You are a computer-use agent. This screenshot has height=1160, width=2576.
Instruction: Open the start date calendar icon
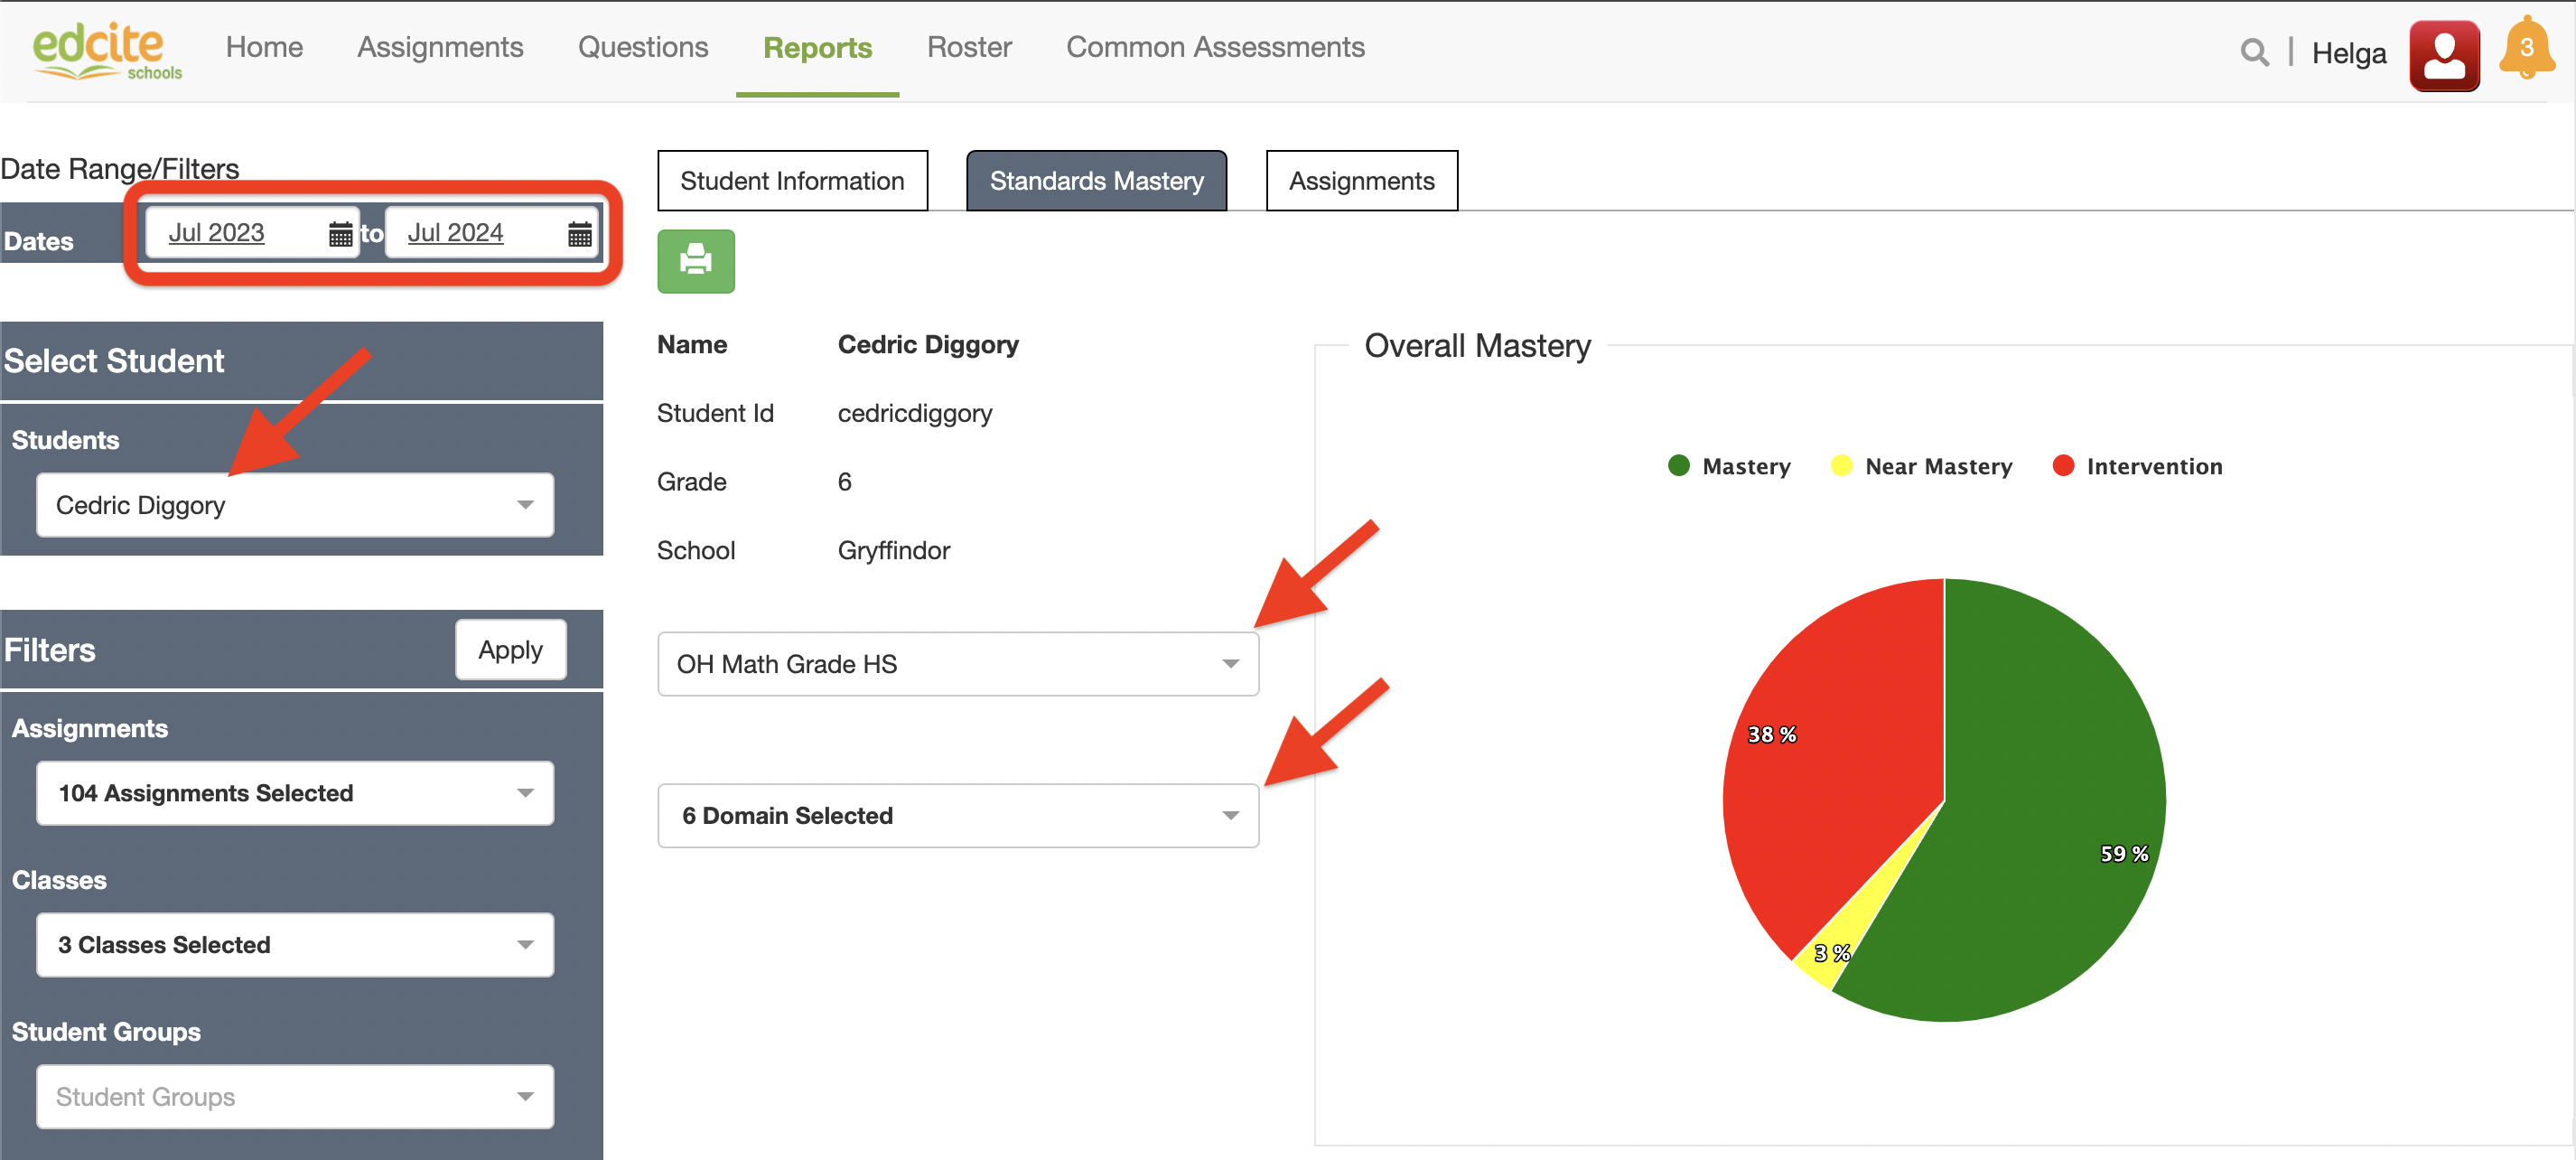[x=340, y=234]
